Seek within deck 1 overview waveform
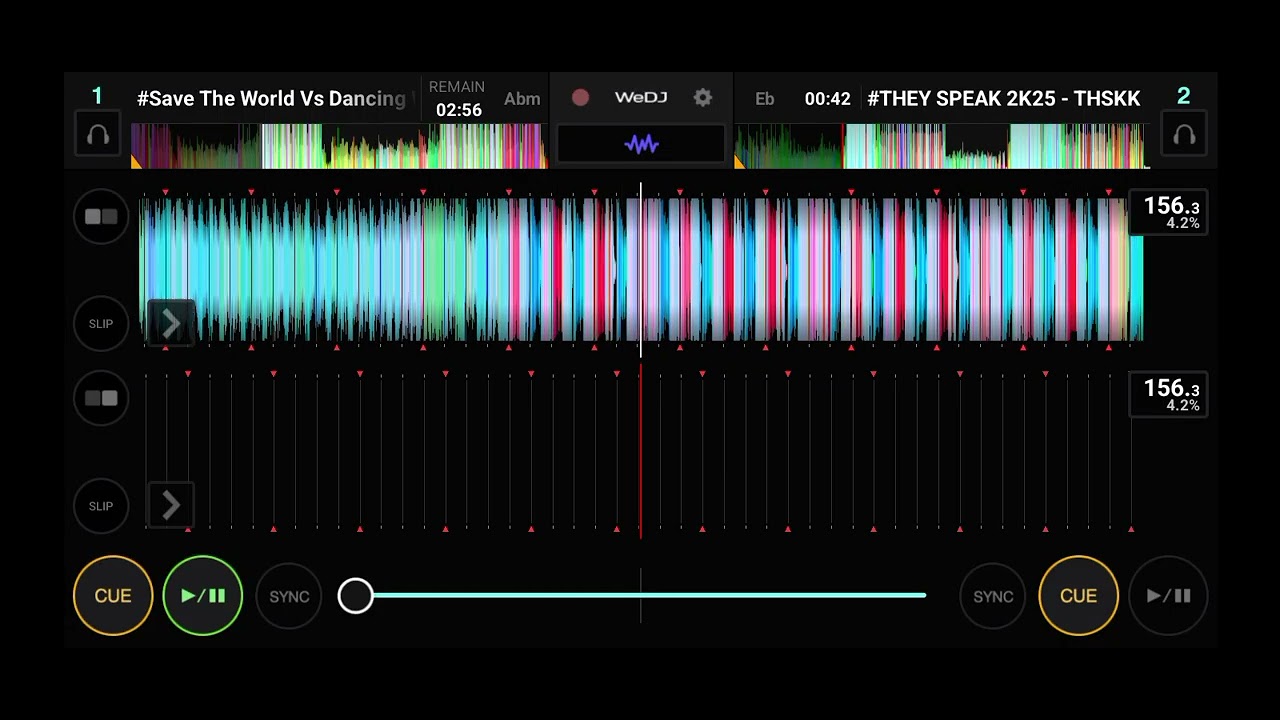Image resolution: width=1280 pixels, height=720 pixels. (338, 146)
